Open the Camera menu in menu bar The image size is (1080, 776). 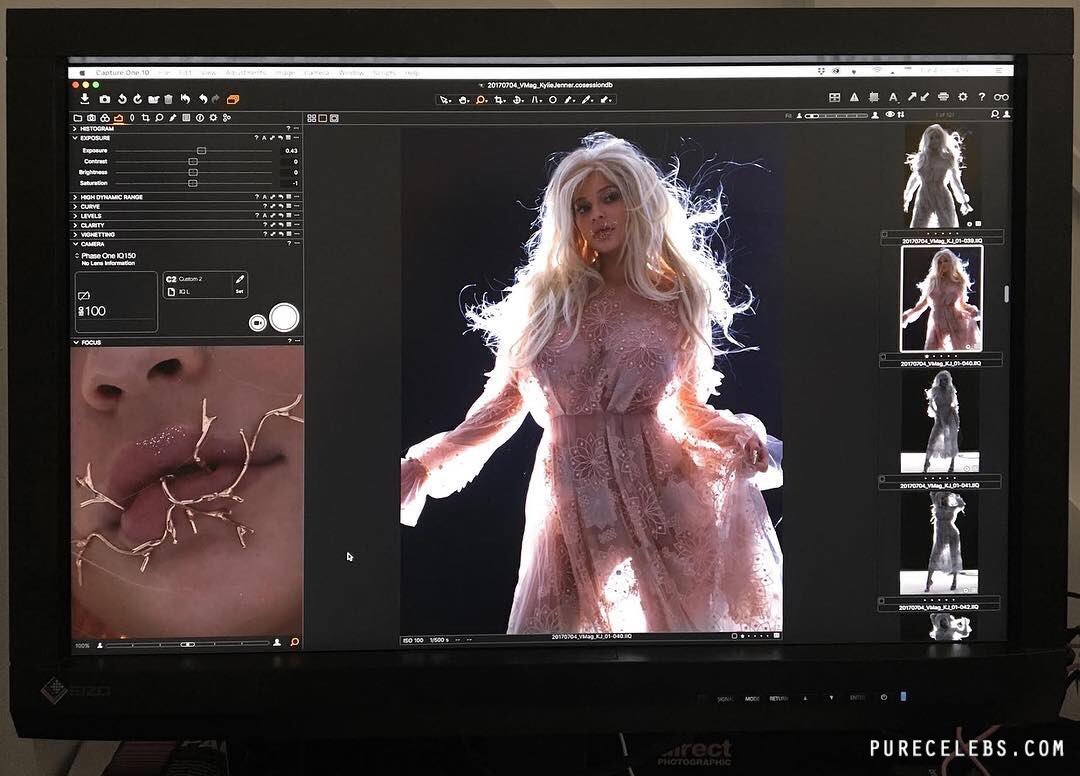[x=316, y=73]
